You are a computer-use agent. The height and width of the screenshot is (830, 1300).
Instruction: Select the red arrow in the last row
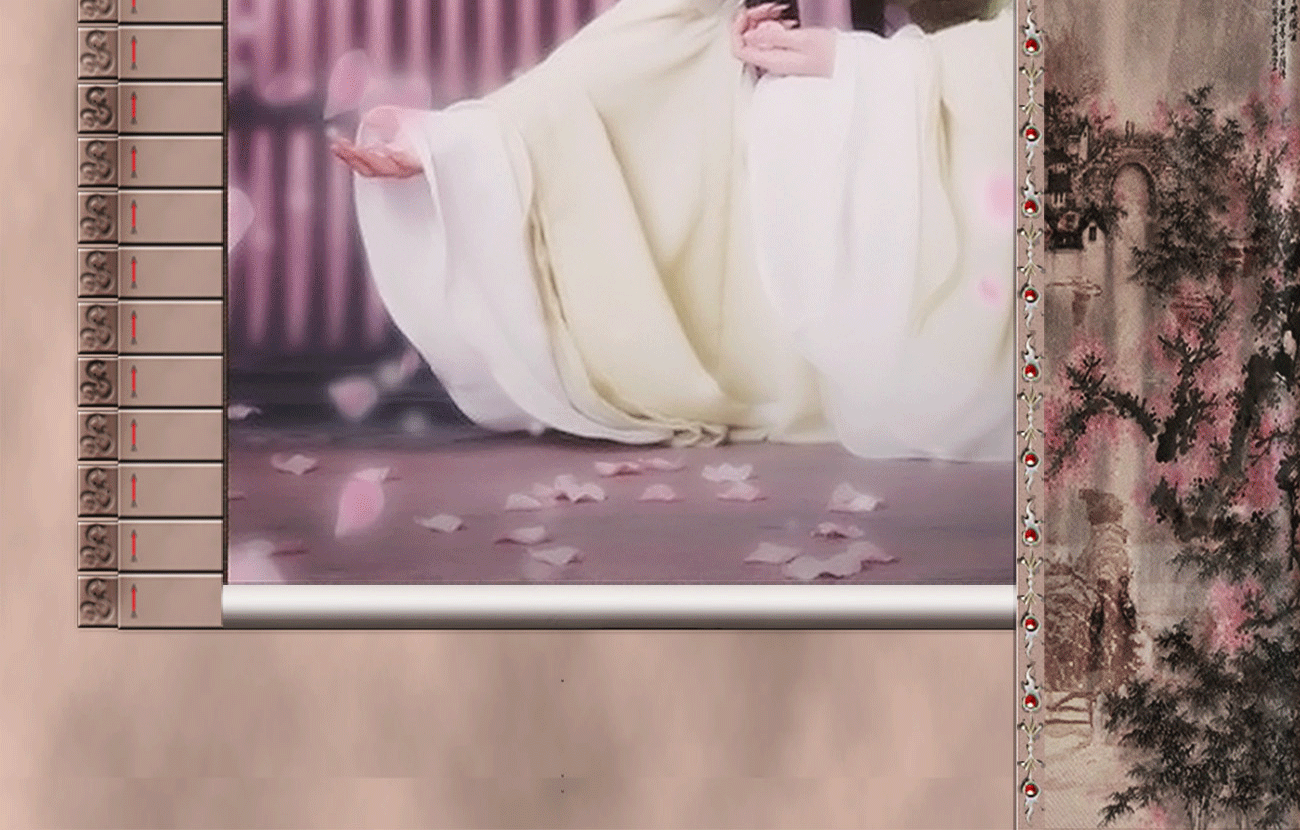coord(133,600)
